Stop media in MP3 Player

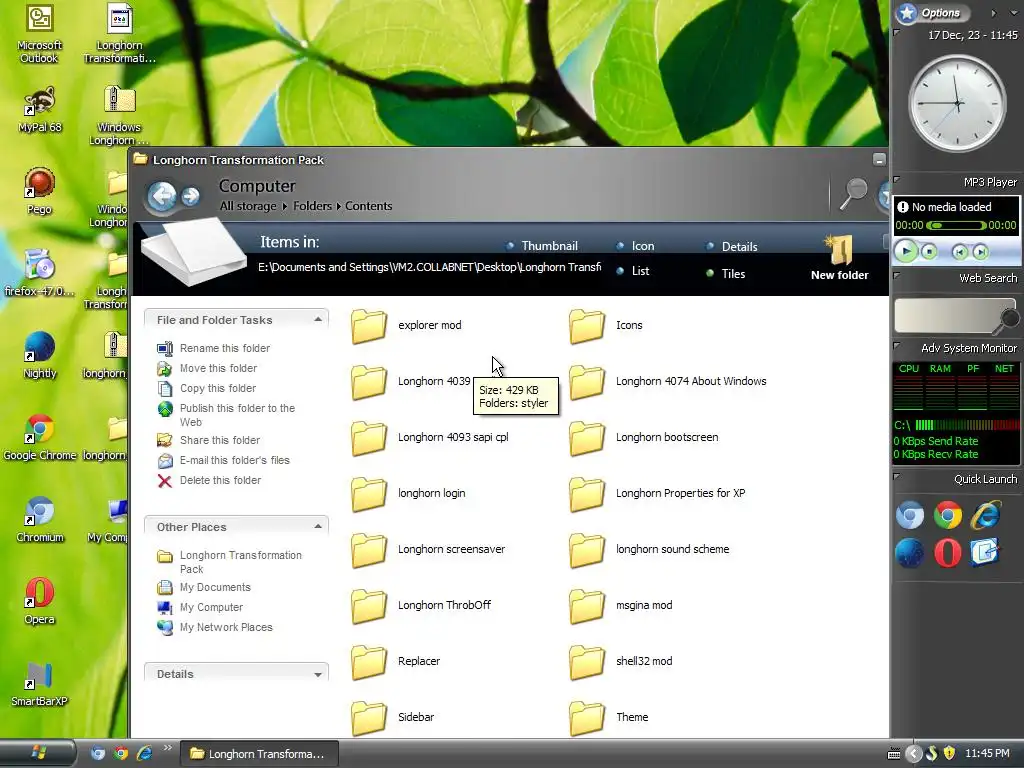tap(929, 251)
